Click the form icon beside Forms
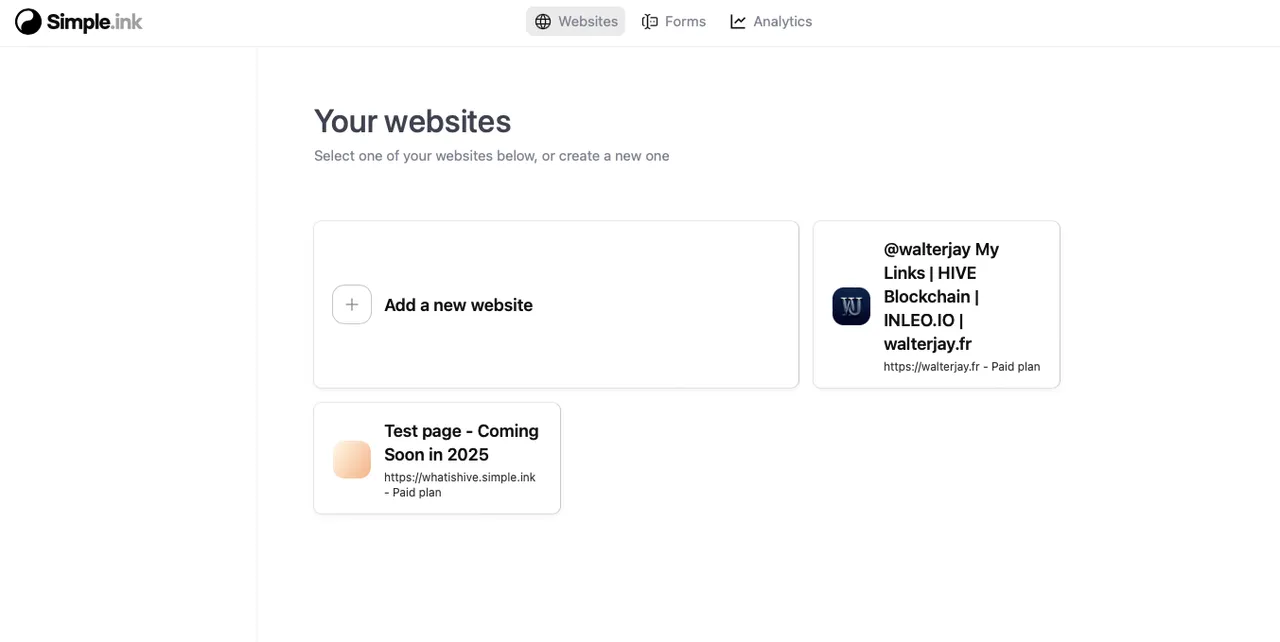Image resolution: width=1280 pixels, height=642 pixels. [650, 22]
